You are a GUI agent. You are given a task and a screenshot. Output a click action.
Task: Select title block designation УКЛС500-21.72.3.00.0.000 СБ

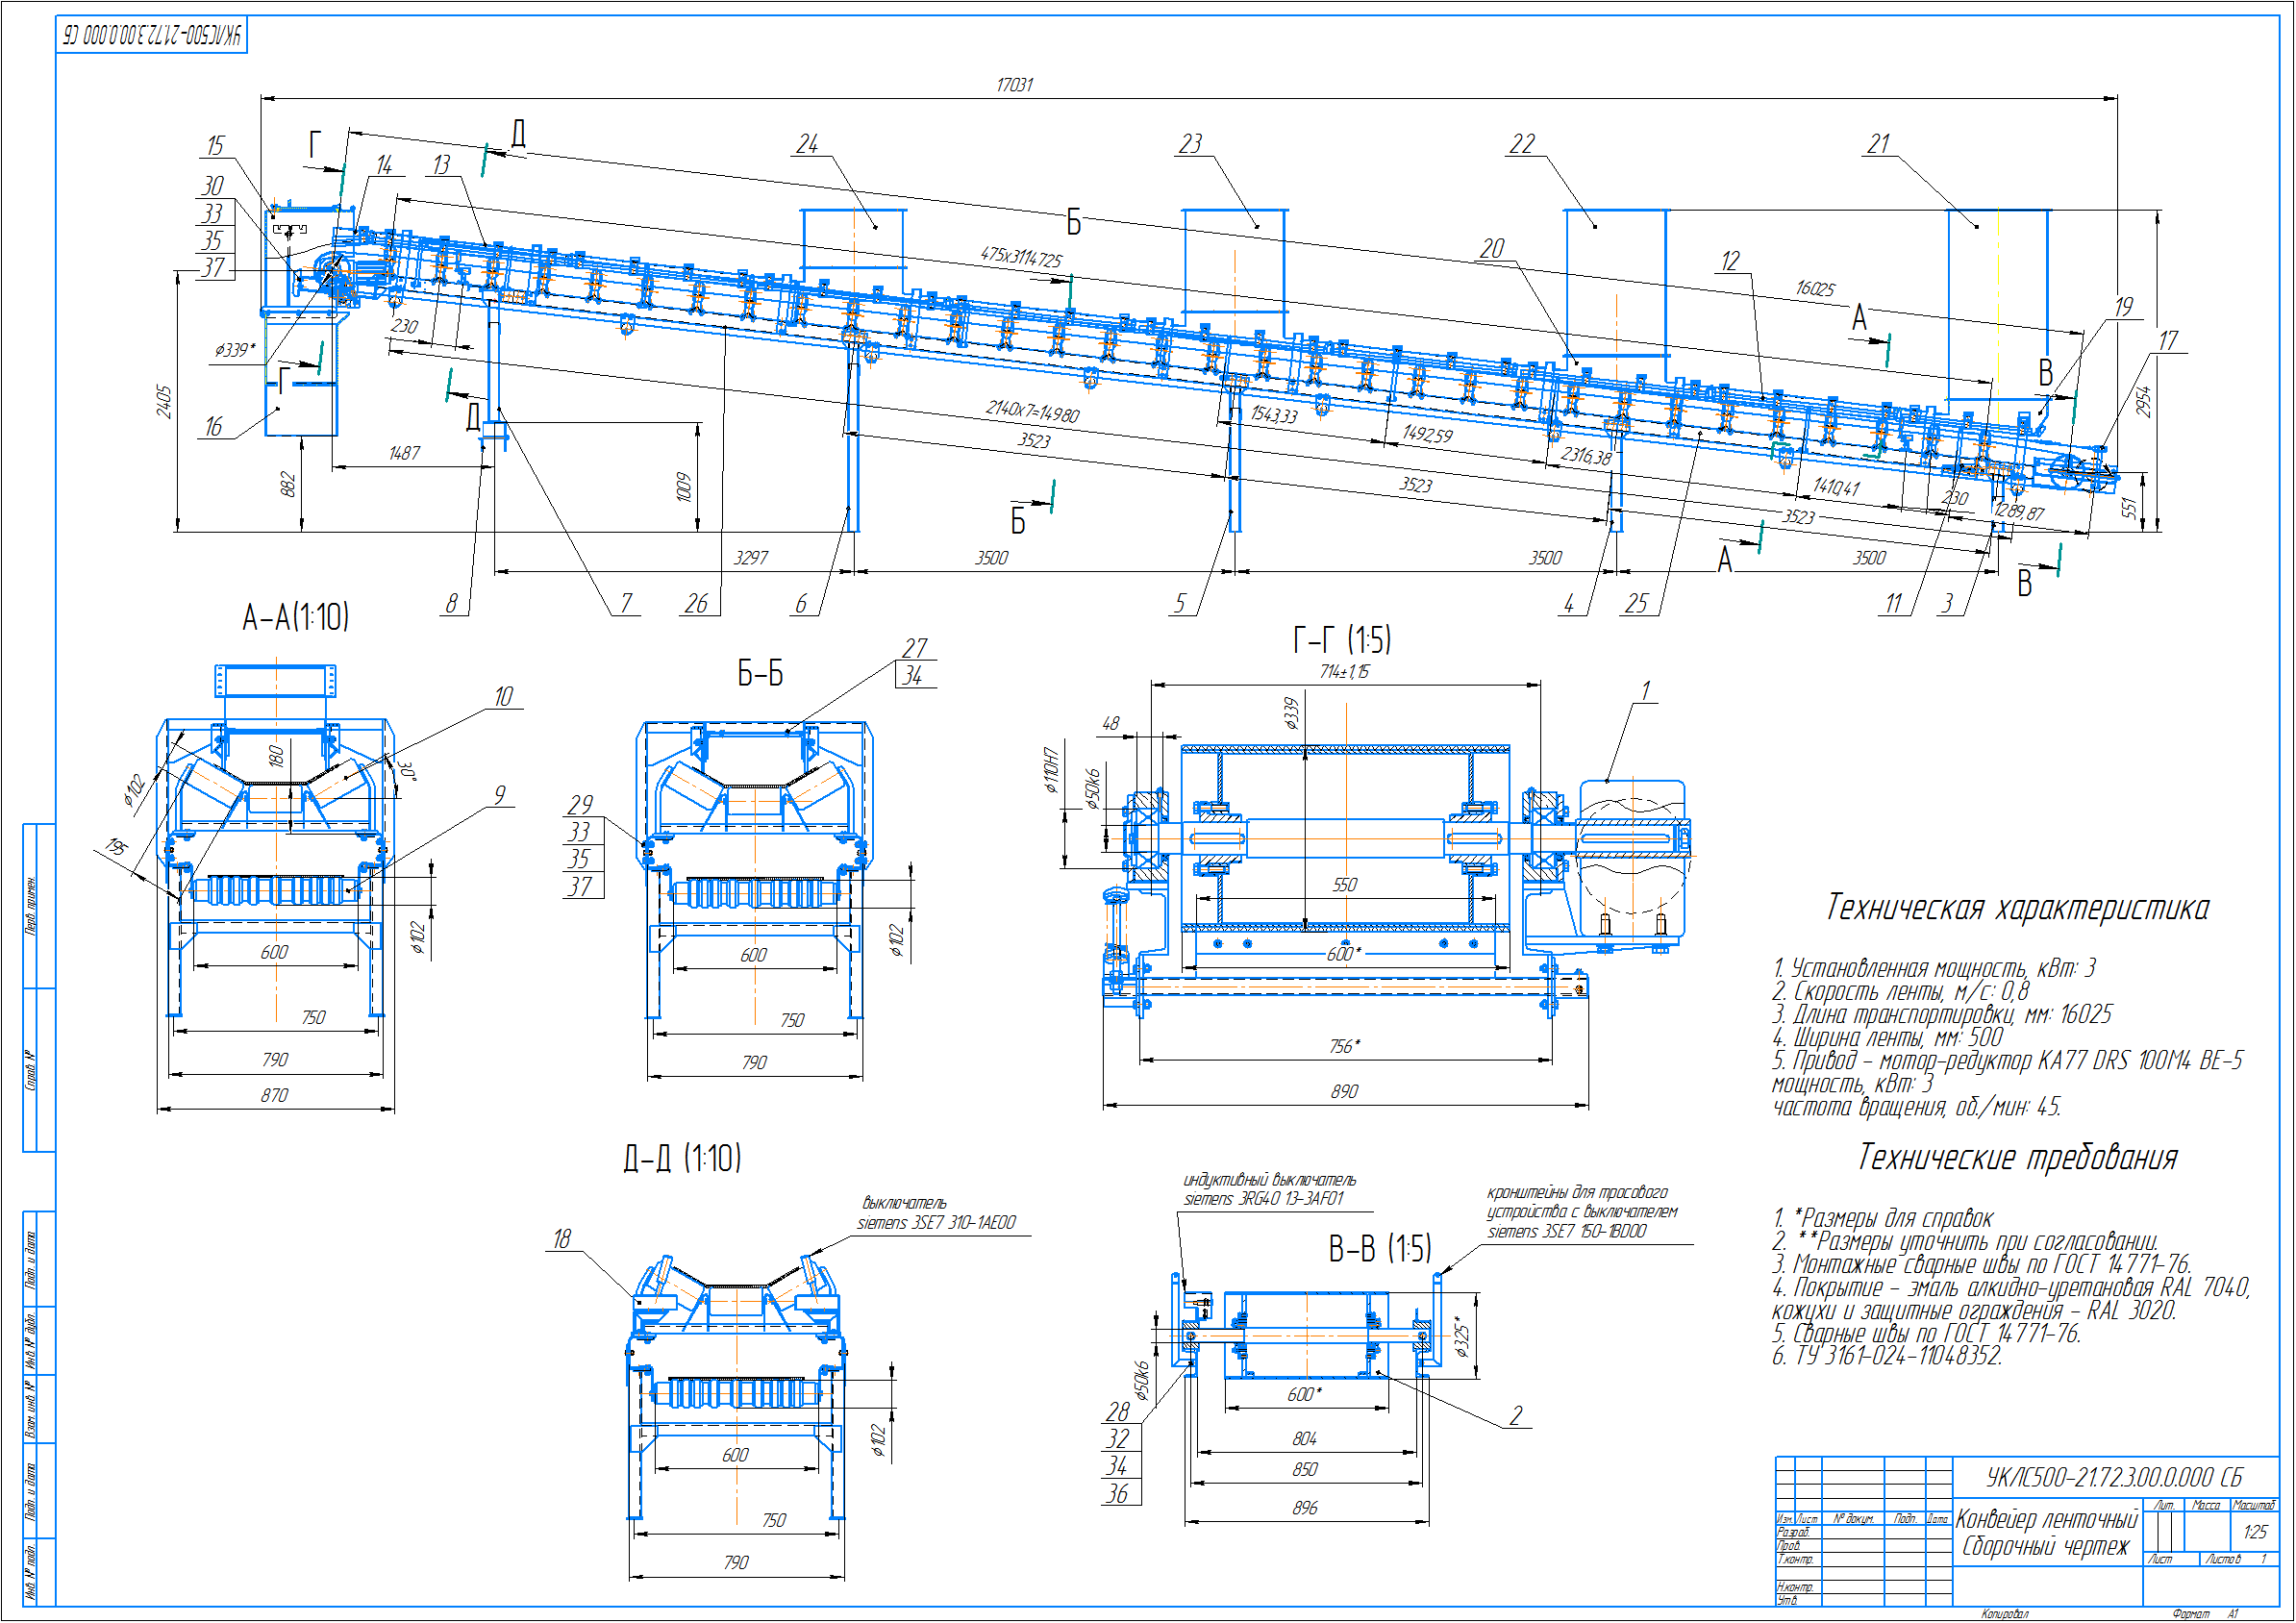point(2114,1478)
